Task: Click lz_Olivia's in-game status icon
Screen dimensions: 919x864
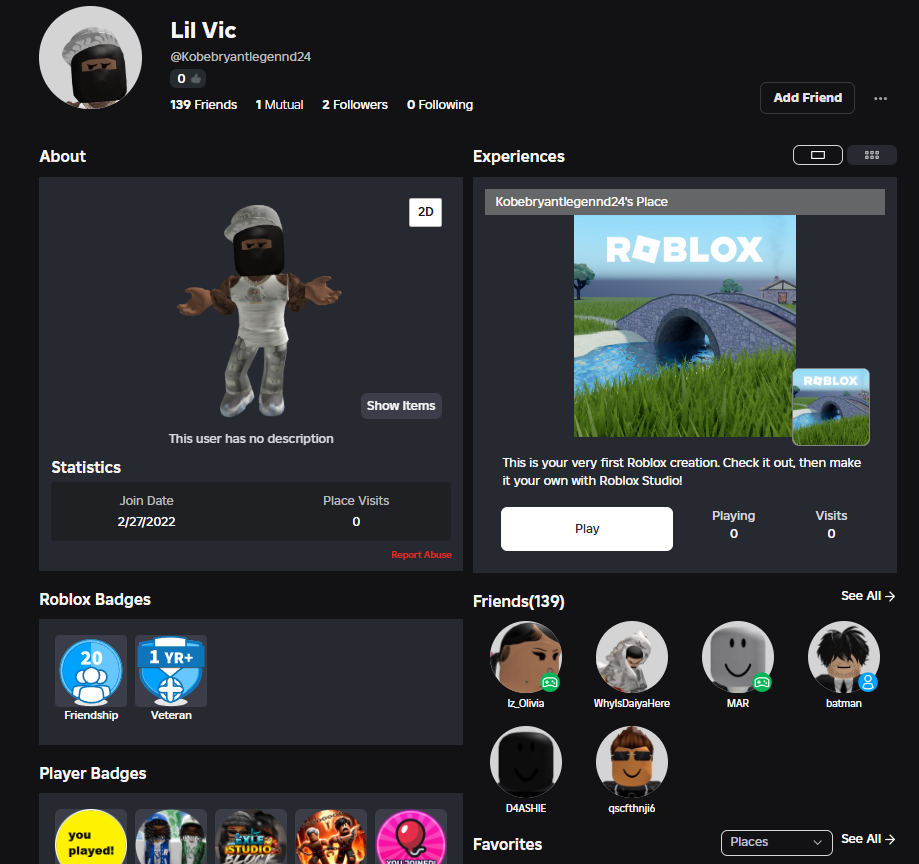Action: (550, 682)
